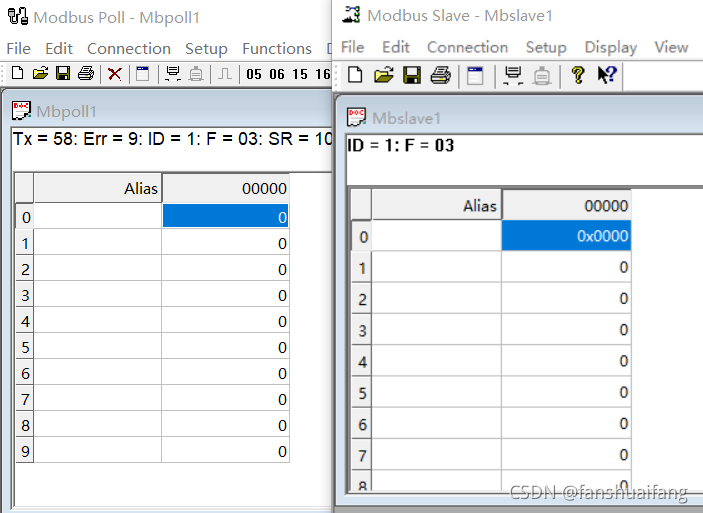Select value cell of row 1 in Mbslave1

566,267
